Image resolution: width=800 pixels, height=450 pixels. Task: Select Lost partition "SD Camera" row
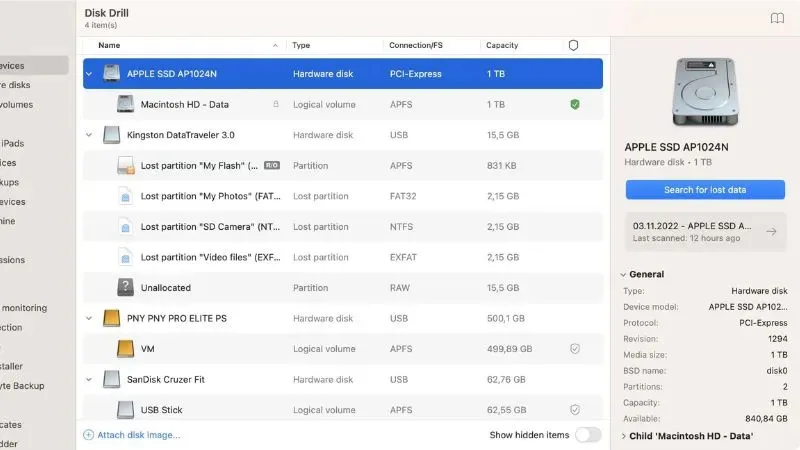pos(343,227)
